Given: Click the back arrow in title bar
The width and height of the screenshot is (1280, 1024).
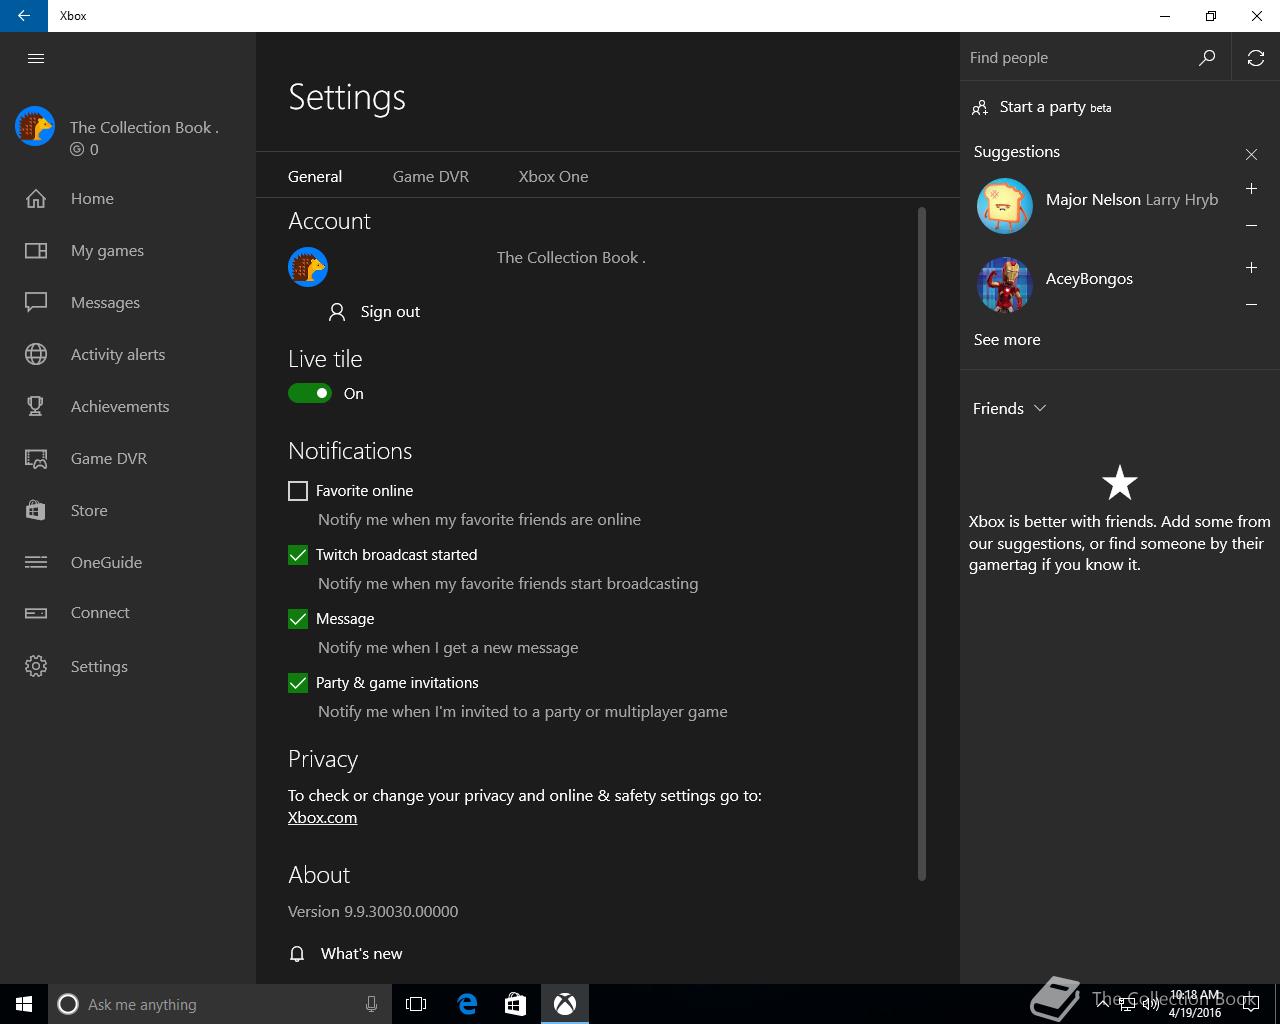Looking at the screenshot, I should point(24,16).
